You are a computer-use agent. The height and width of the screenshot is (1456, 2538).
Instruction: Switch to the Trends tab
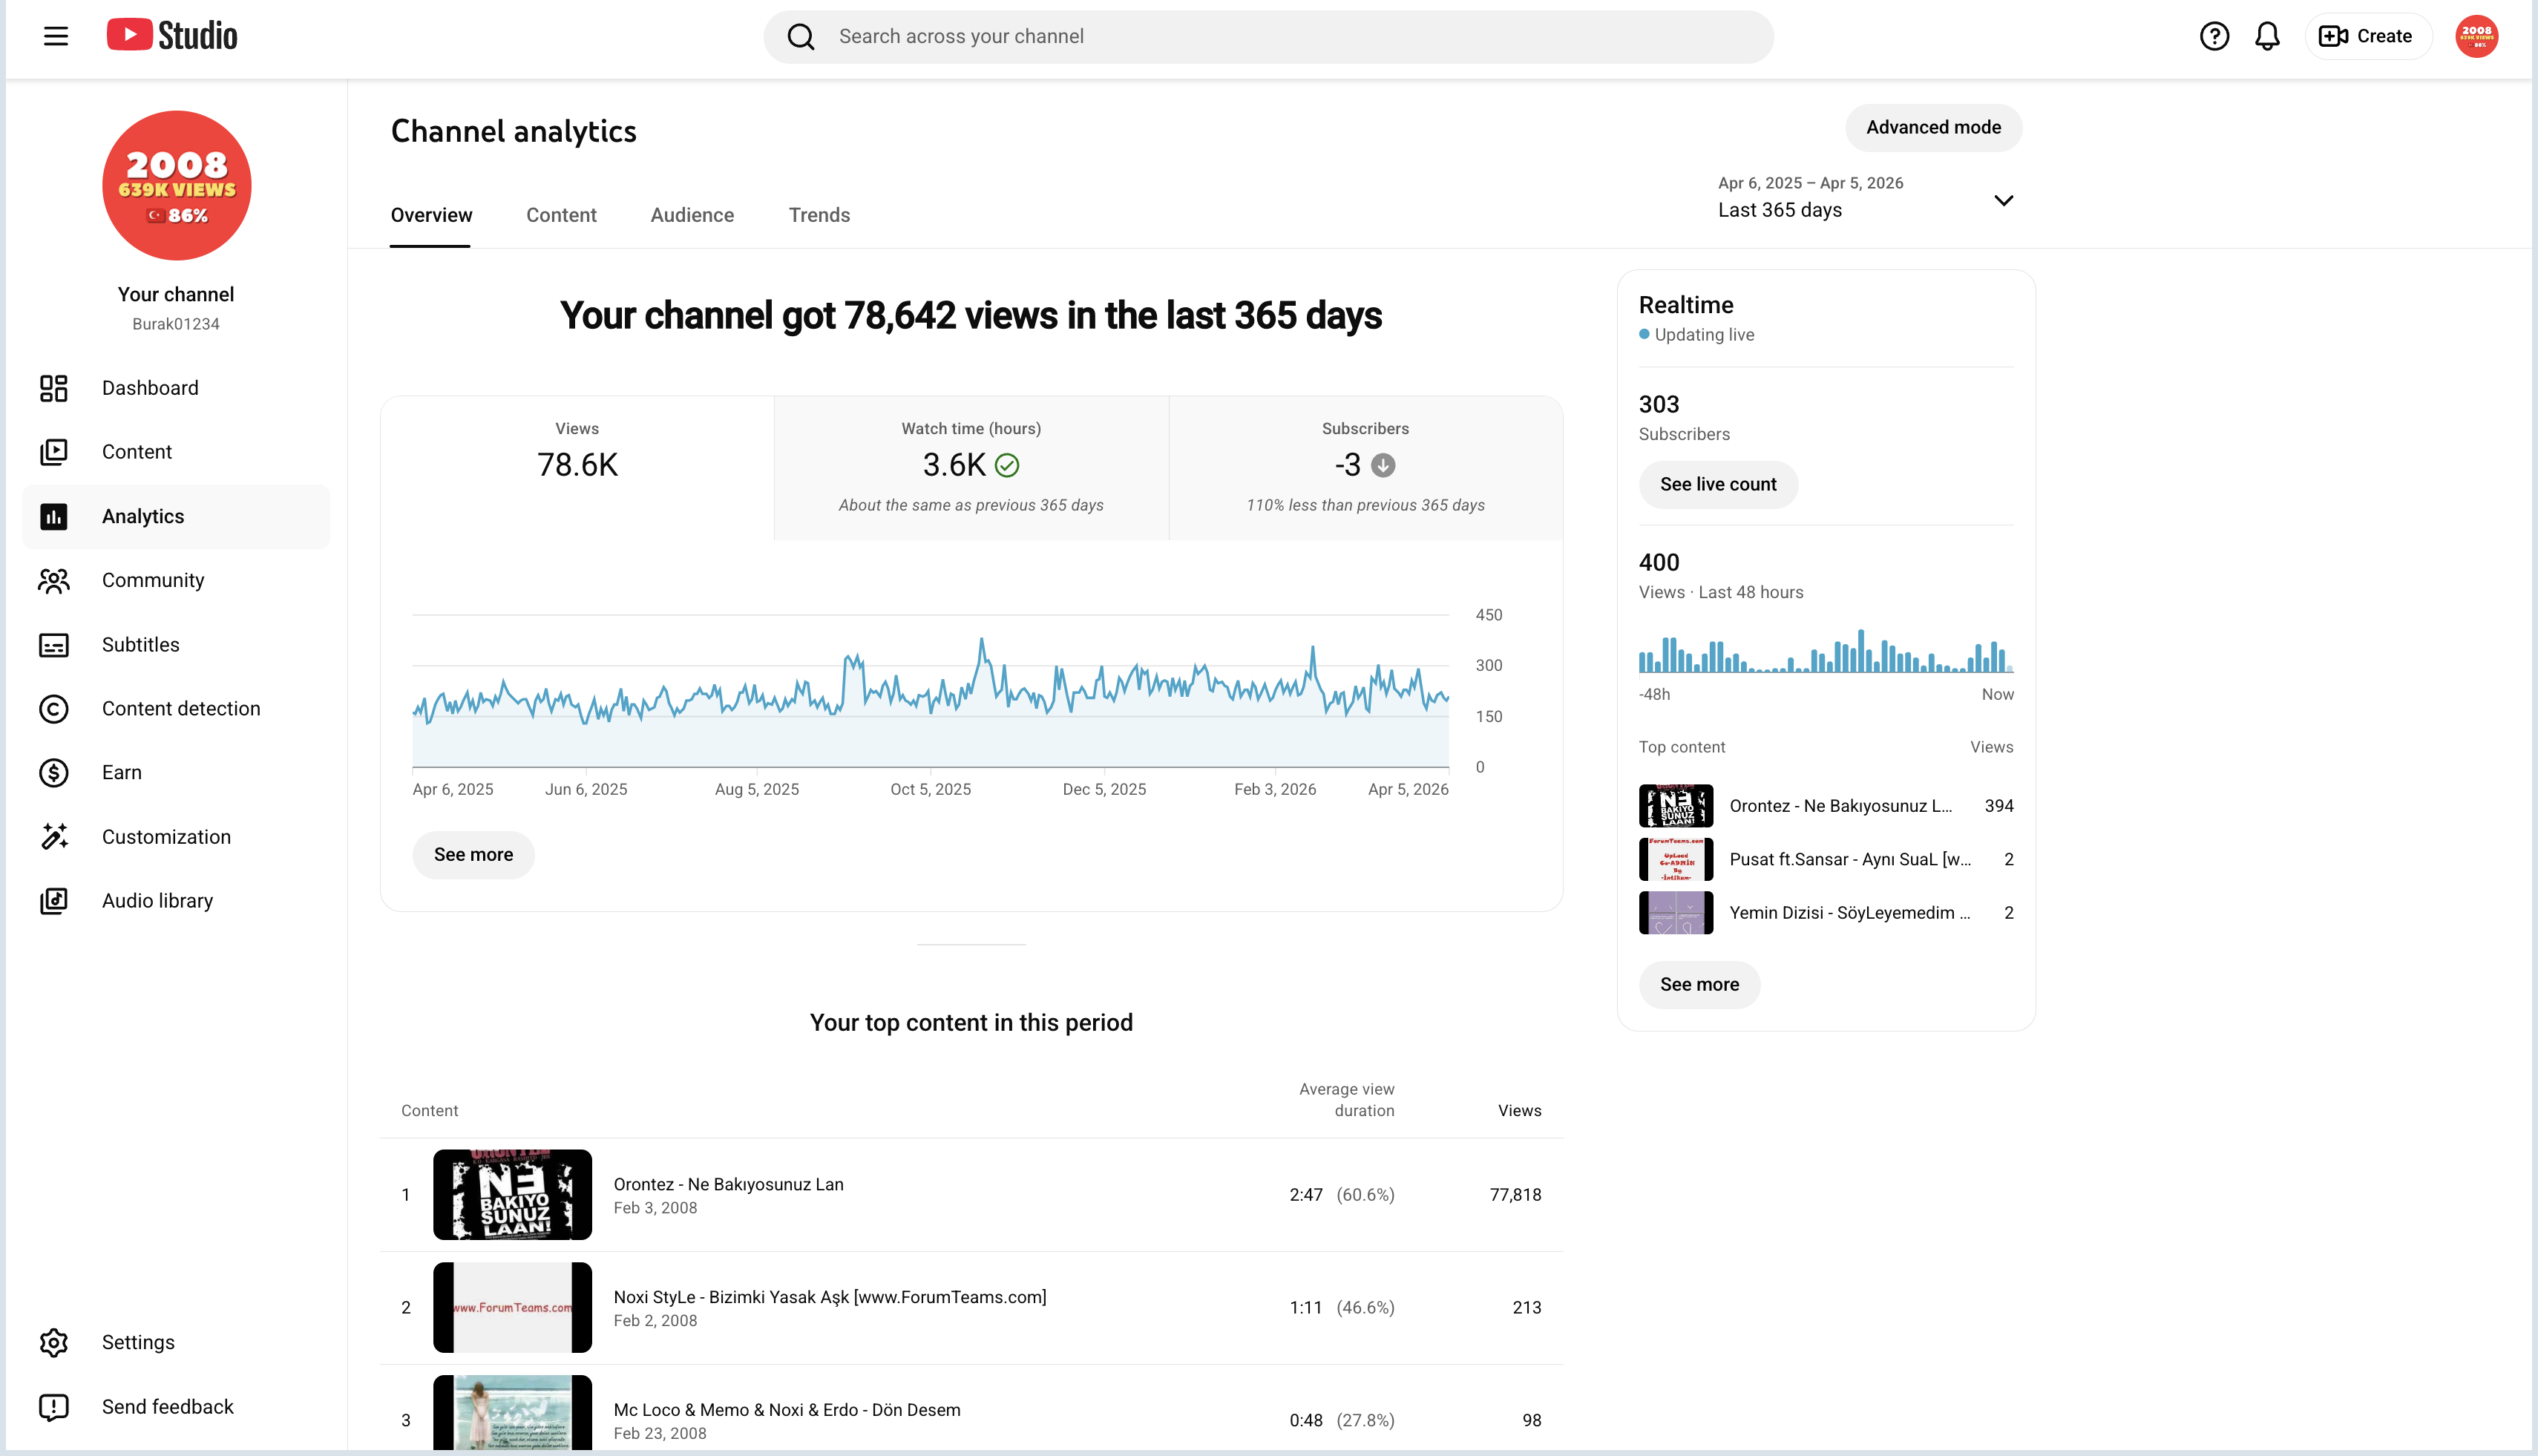tap(819, 215)
